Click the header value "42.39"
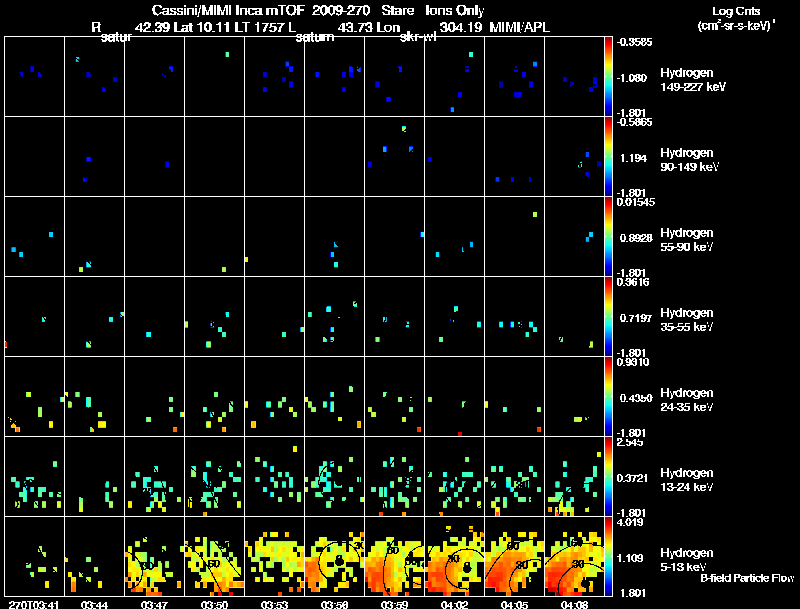 pos(152,27)
